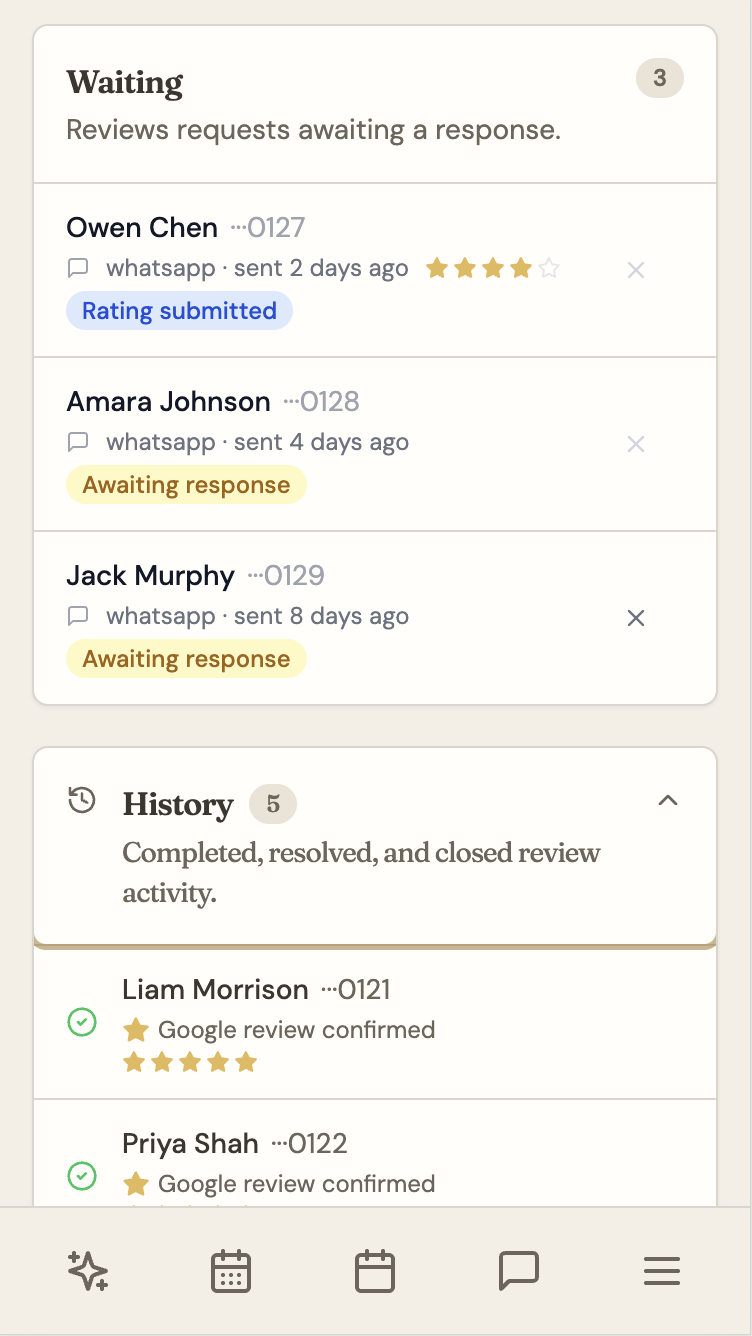This screenshot has width=752, height=1336.
Task: Click ticket number 0121
Action: pyautogui.click(x=356, y=990)
